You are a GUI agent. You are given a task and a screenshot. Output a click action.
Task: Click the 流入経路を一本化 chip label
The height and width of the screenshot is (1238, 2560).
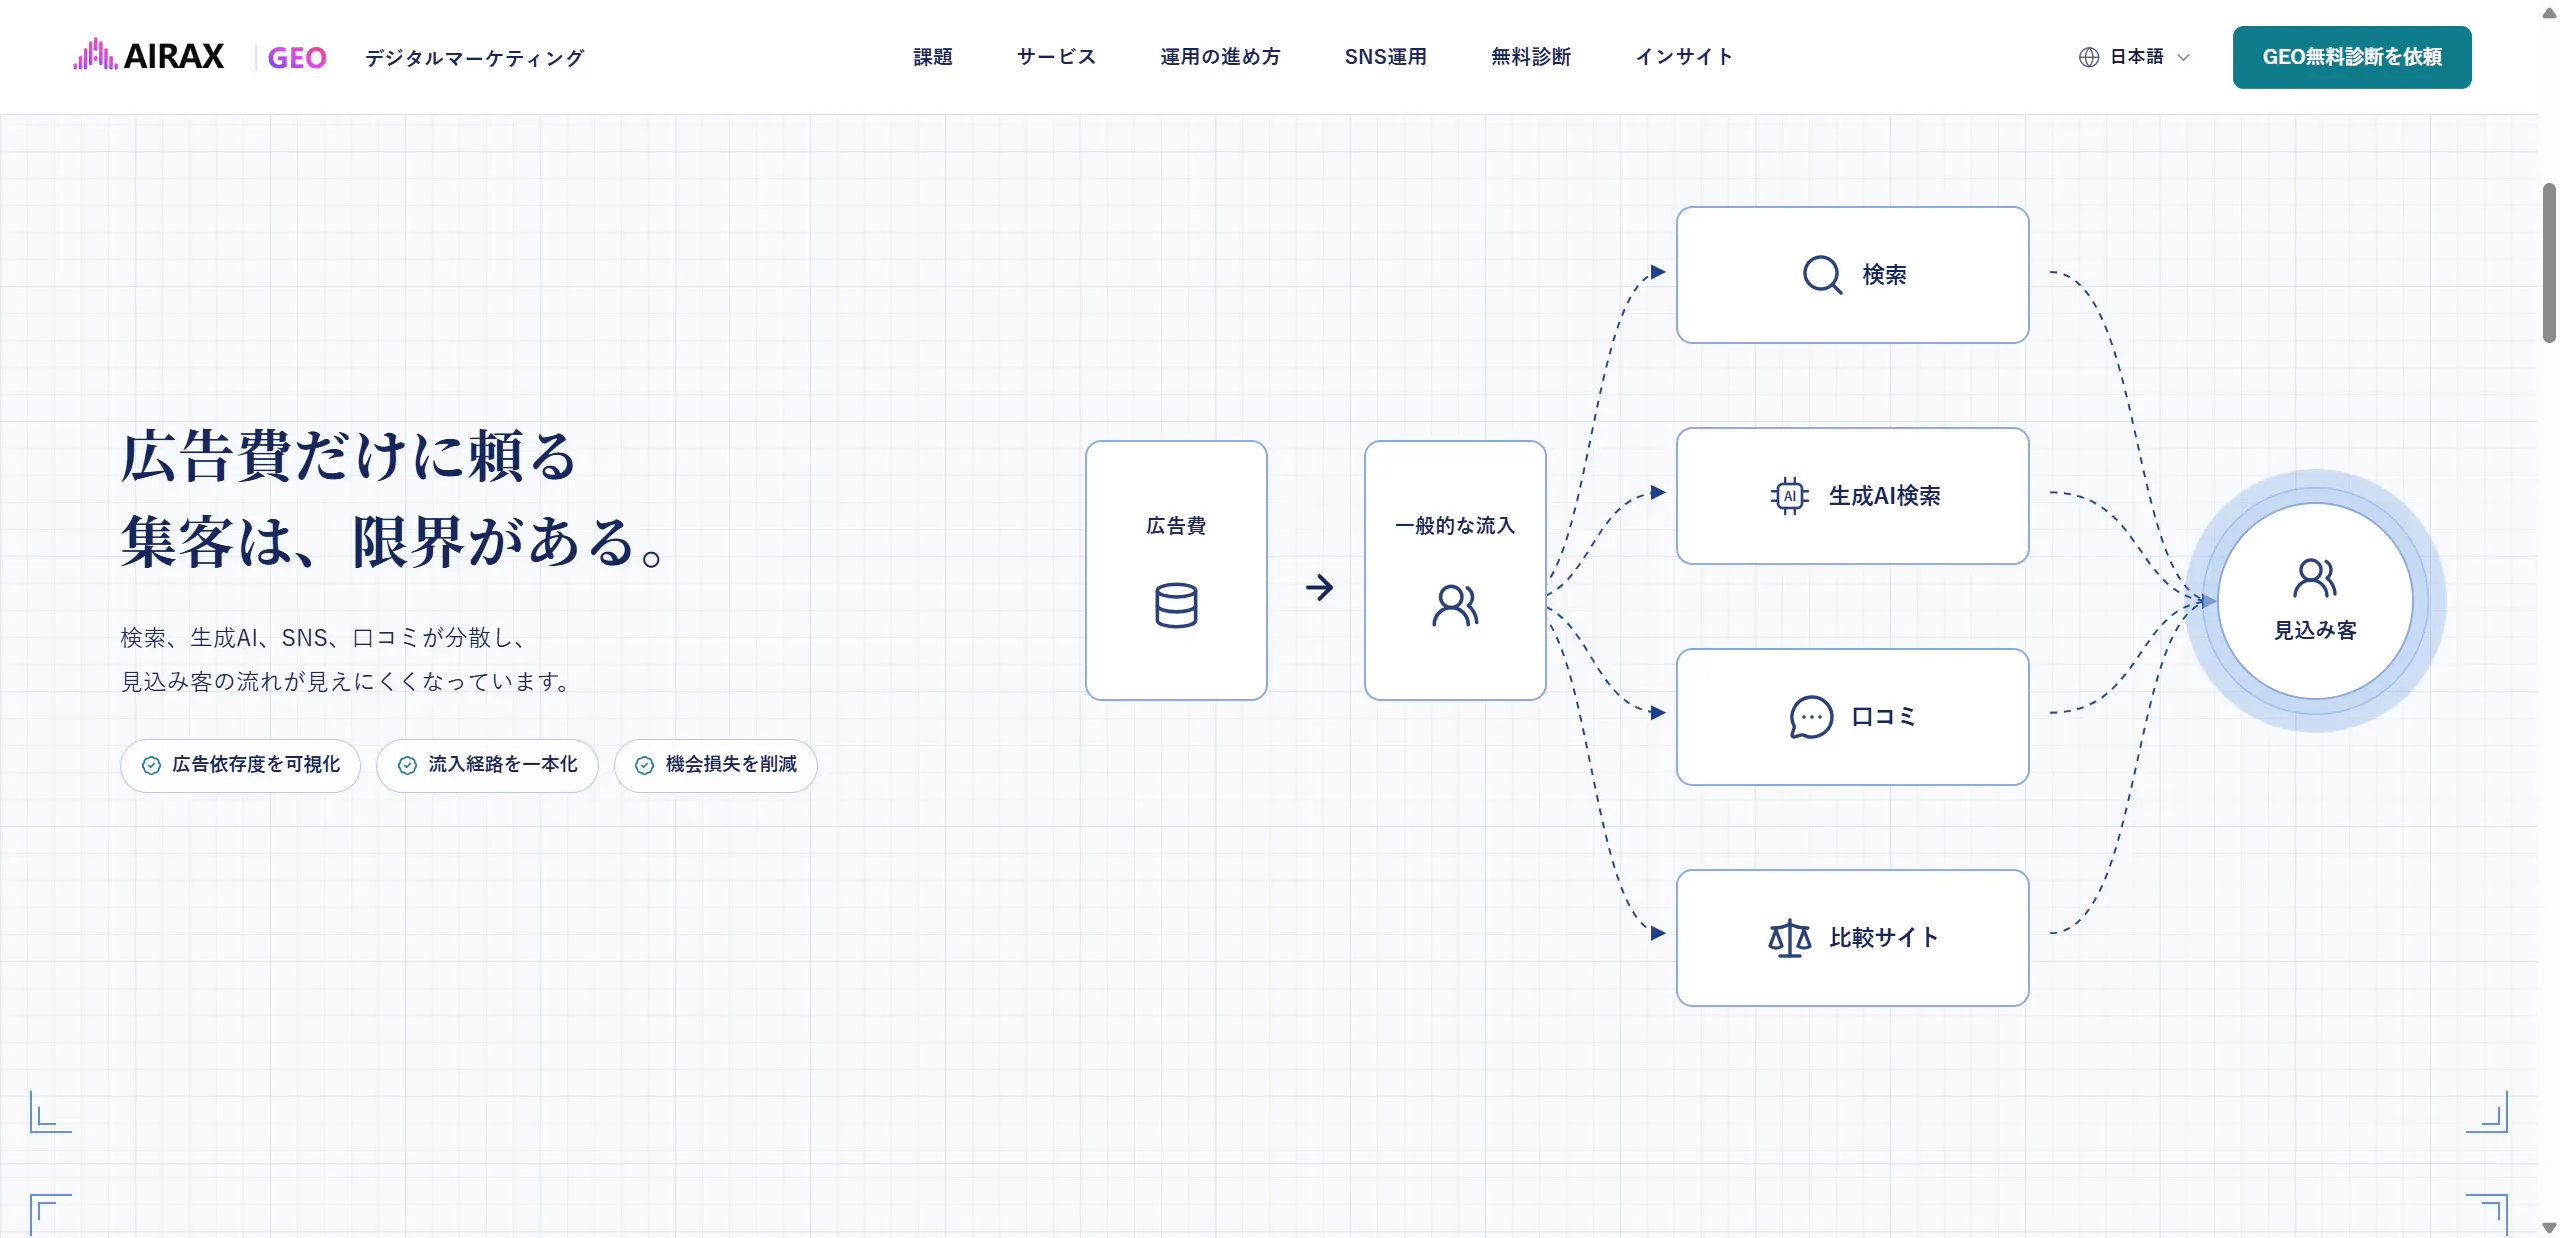[x=503, y=764]
